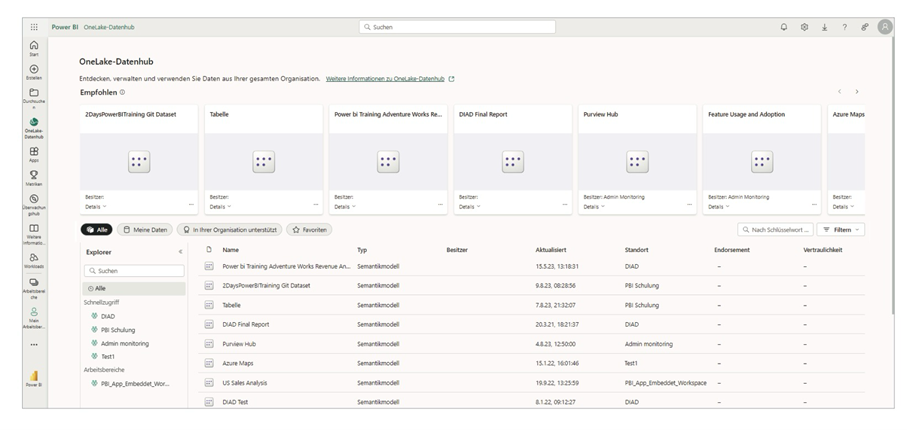Open Metriken in the left sidebar
This screenshot has height=430, width=907.
point(34,178)
